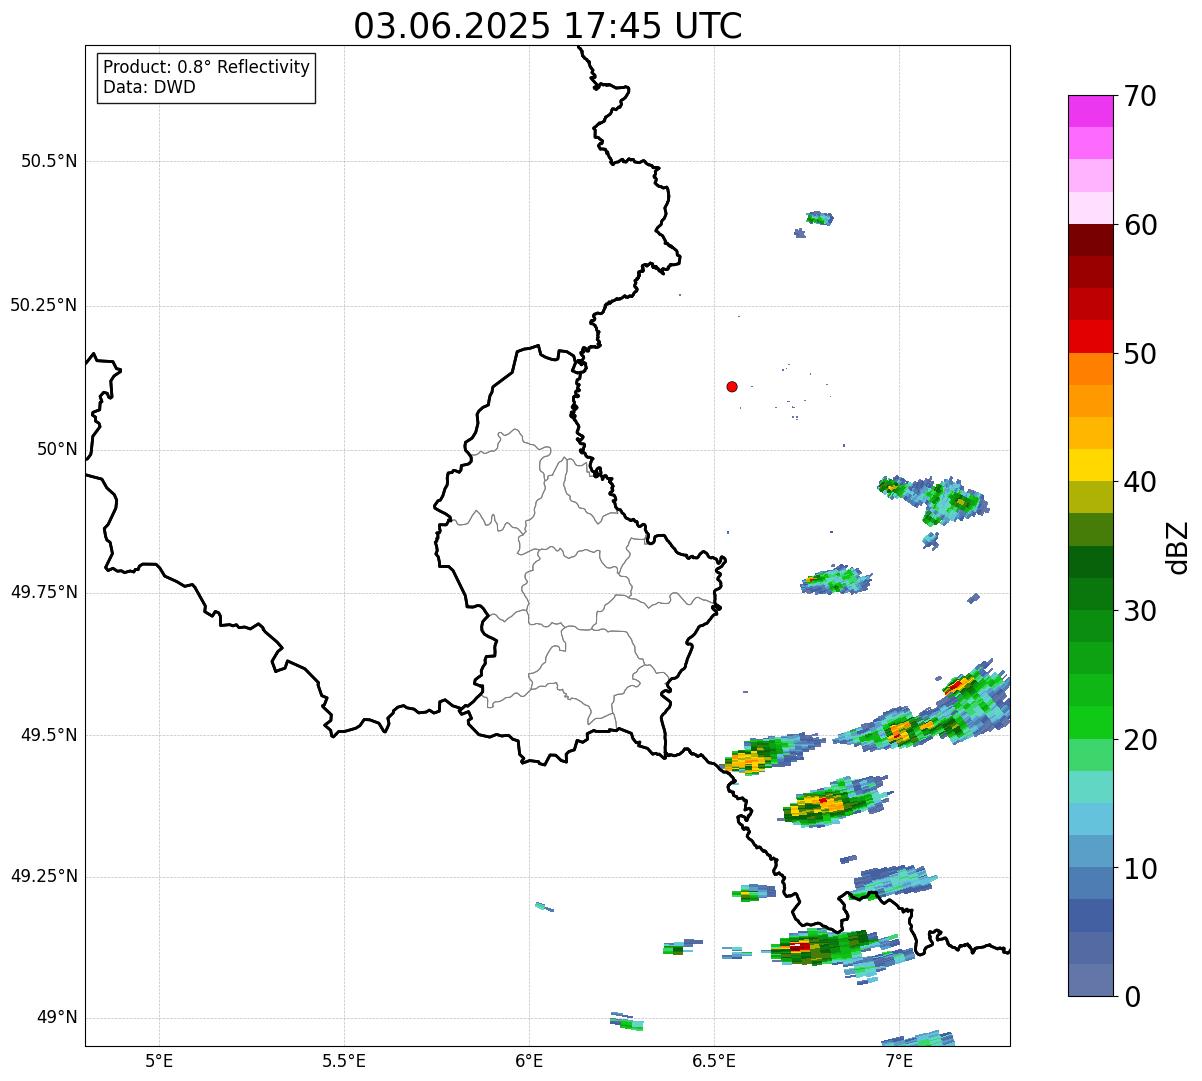1202x1081 pixels.
Task: Click the '49°N' latitude label
Action: [57, 1017]
